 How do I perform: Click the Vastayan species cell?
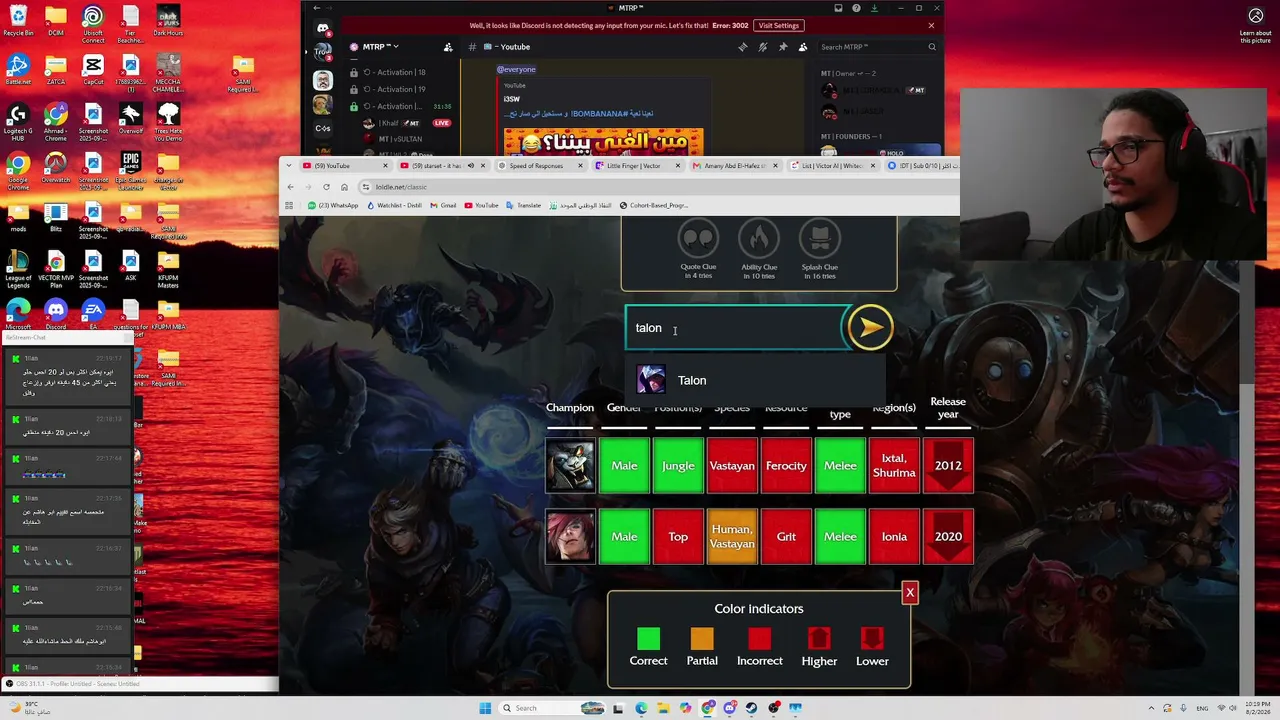click(x=732, y=466)
